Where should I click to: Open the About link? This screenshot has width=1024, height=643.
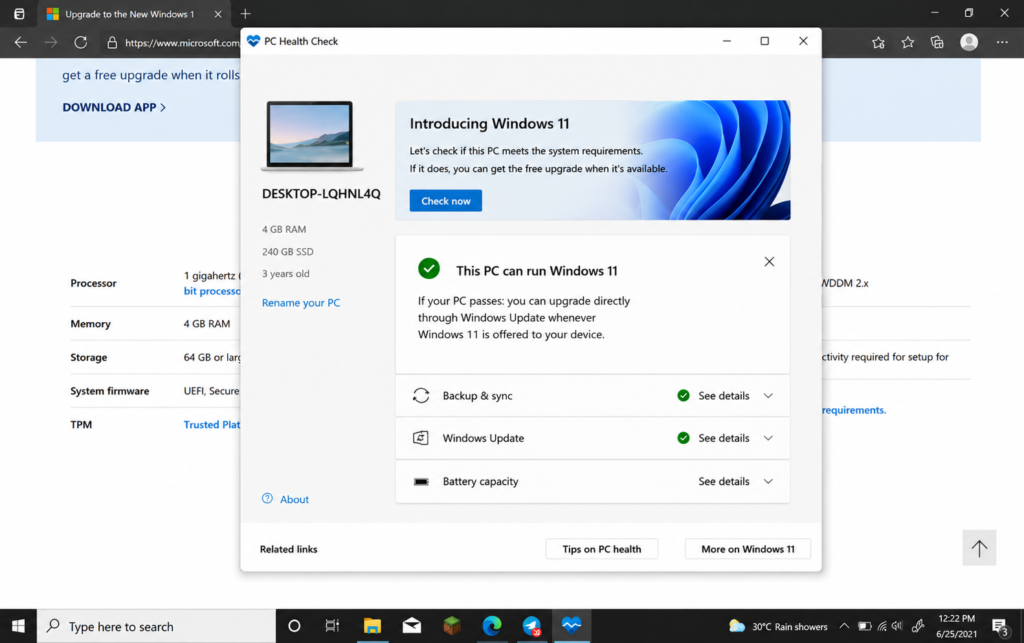tap(294, 499)
